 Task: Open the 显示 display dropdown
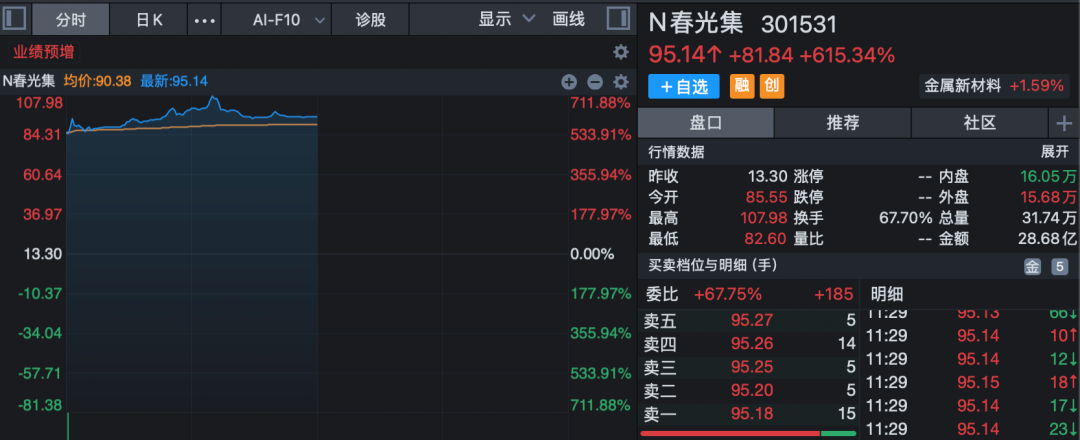tap(507, 19)
